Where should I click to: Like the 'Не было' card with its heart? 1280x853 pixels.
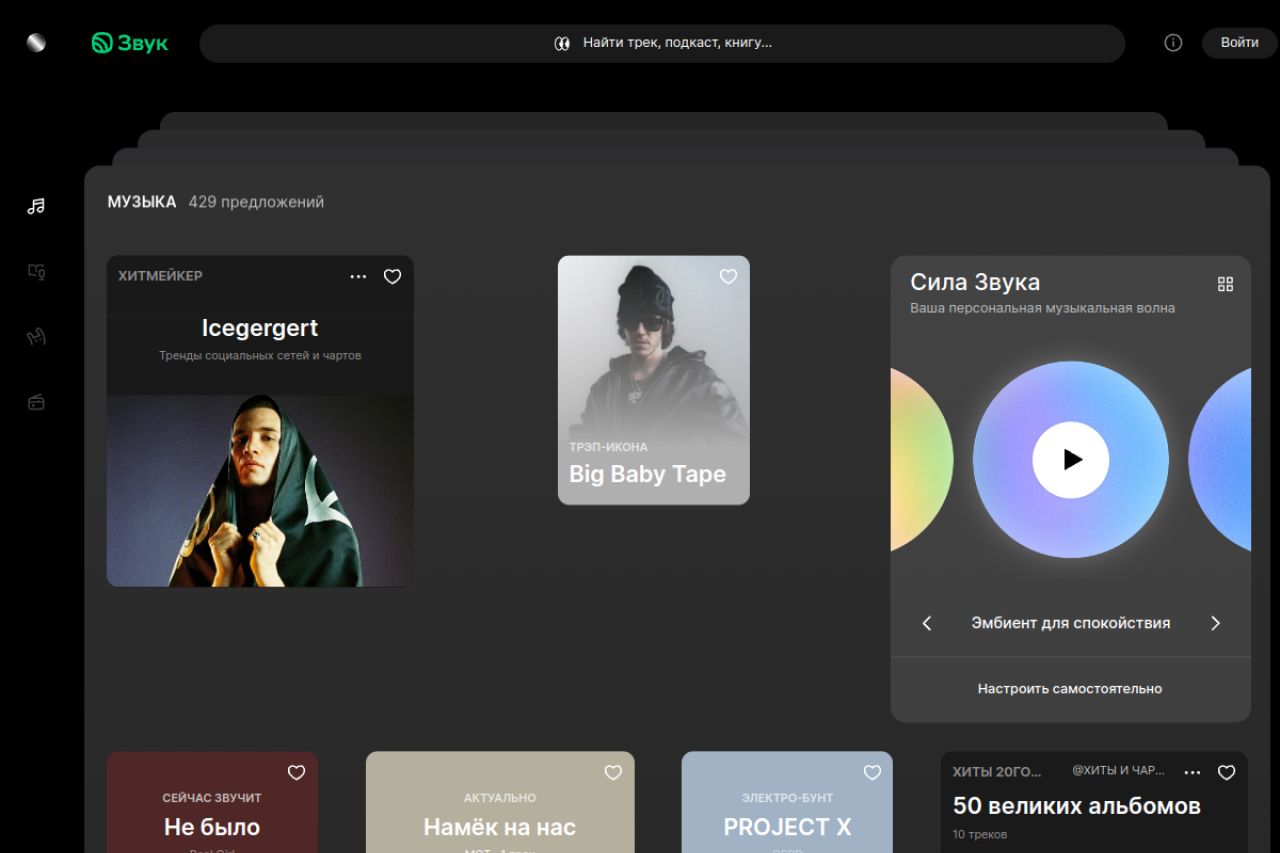pos(296,773)
